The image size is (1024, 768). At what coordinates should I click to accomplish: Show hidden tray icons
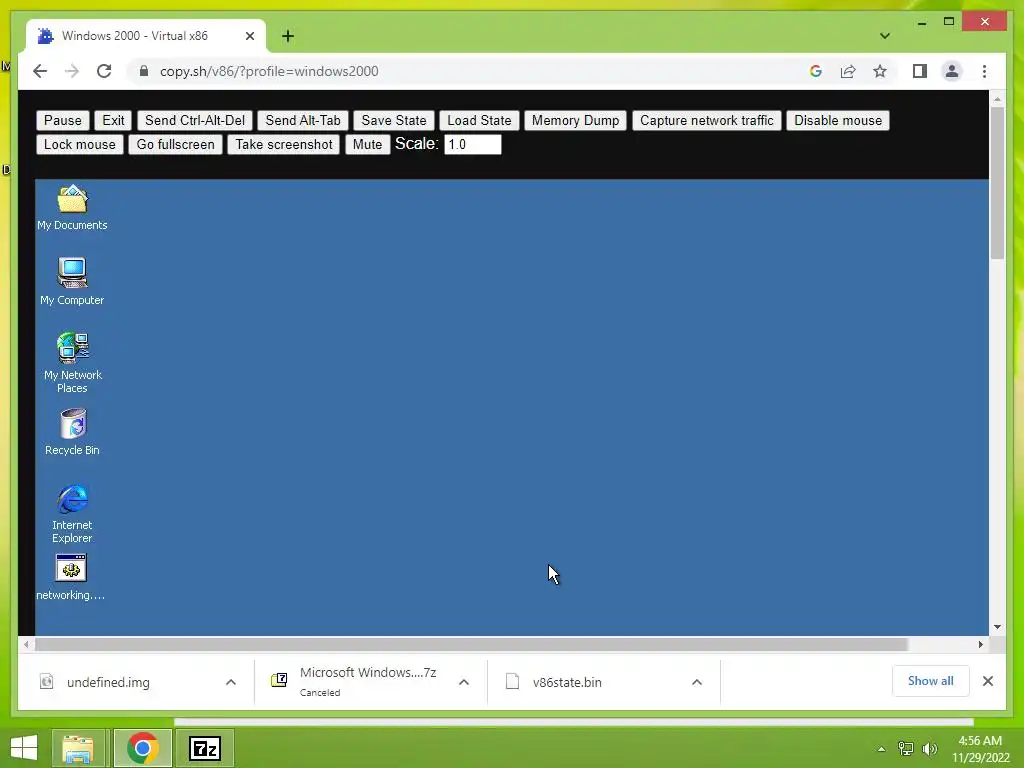(x=882, y=749)
